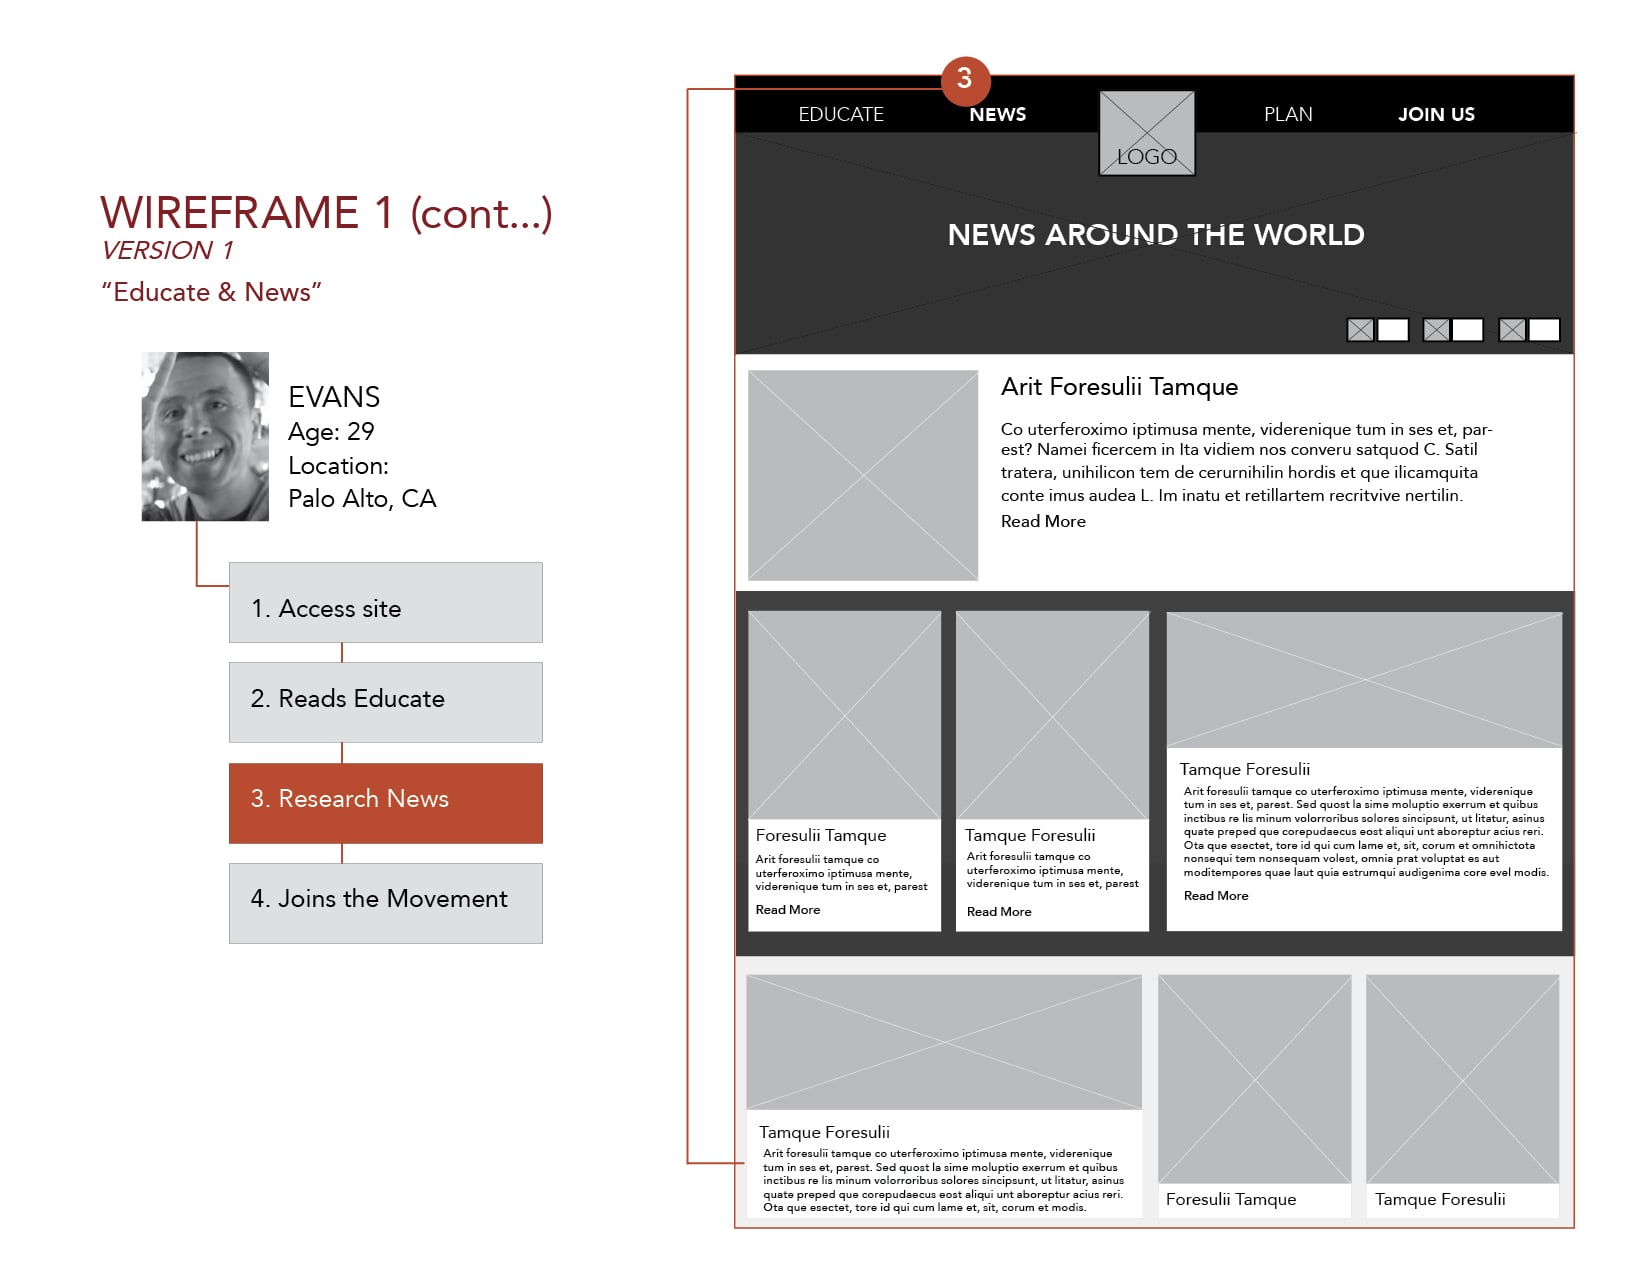The width and height of the screenshot is (1650, 1275).
Task: Switch to the NEWS nav tab
Action: [x=997, y=115]
